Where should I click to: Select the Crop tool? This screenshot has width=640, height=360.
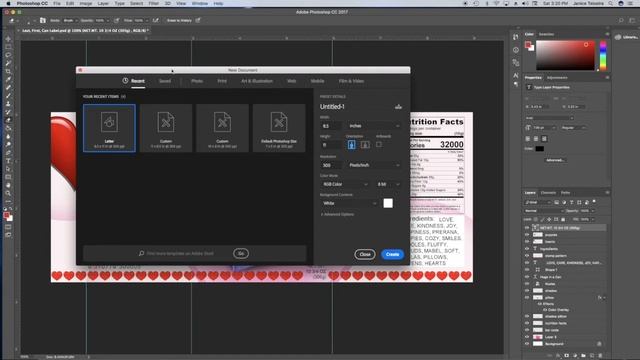[x=8, y=71]
